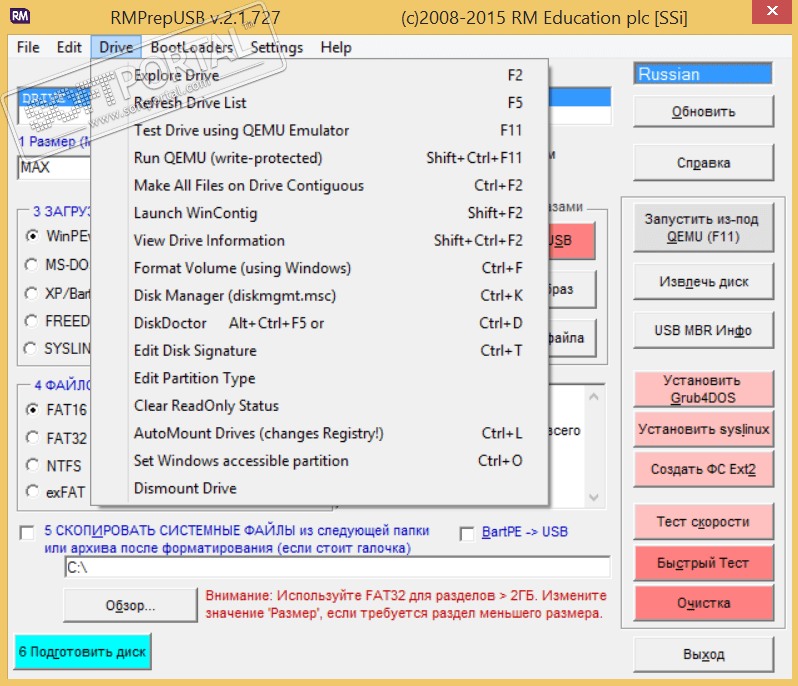Select the WinPE bootloader radio option
The height and width of the screenshot is (686, 798).
[32, 236]
